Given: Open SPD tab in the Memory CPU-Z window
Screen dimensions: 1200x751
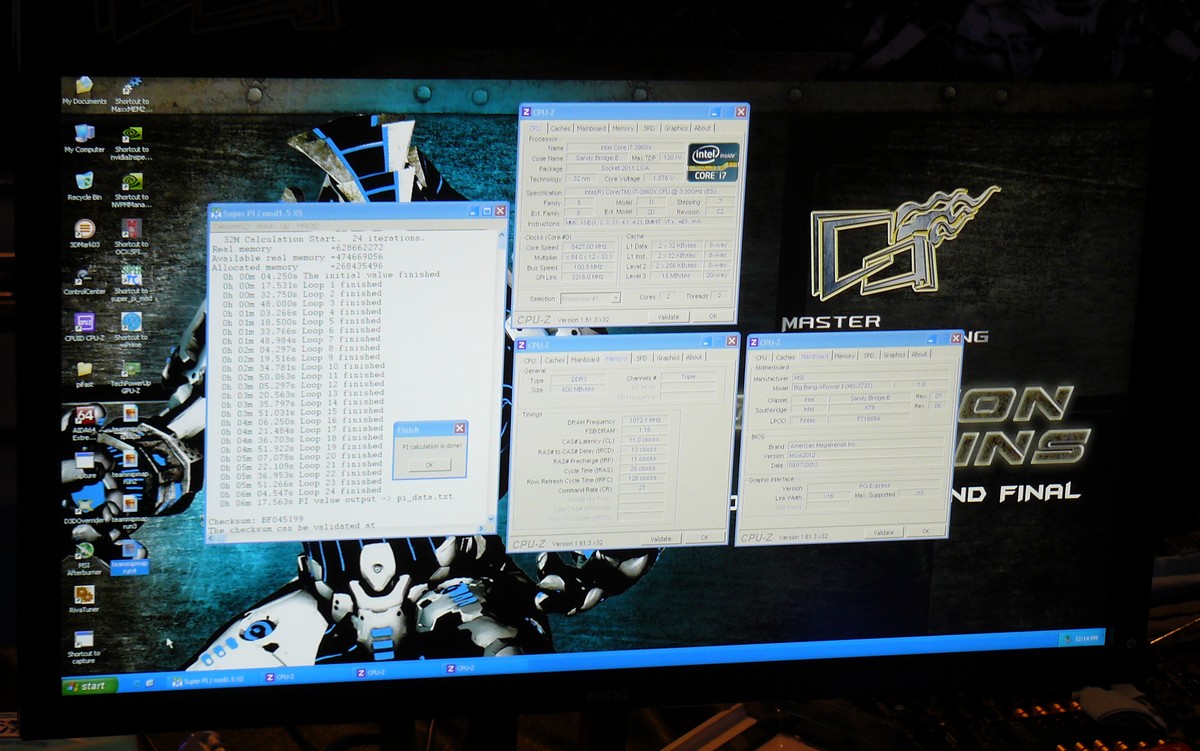Looking at the screenshot, I should point(641,357).
